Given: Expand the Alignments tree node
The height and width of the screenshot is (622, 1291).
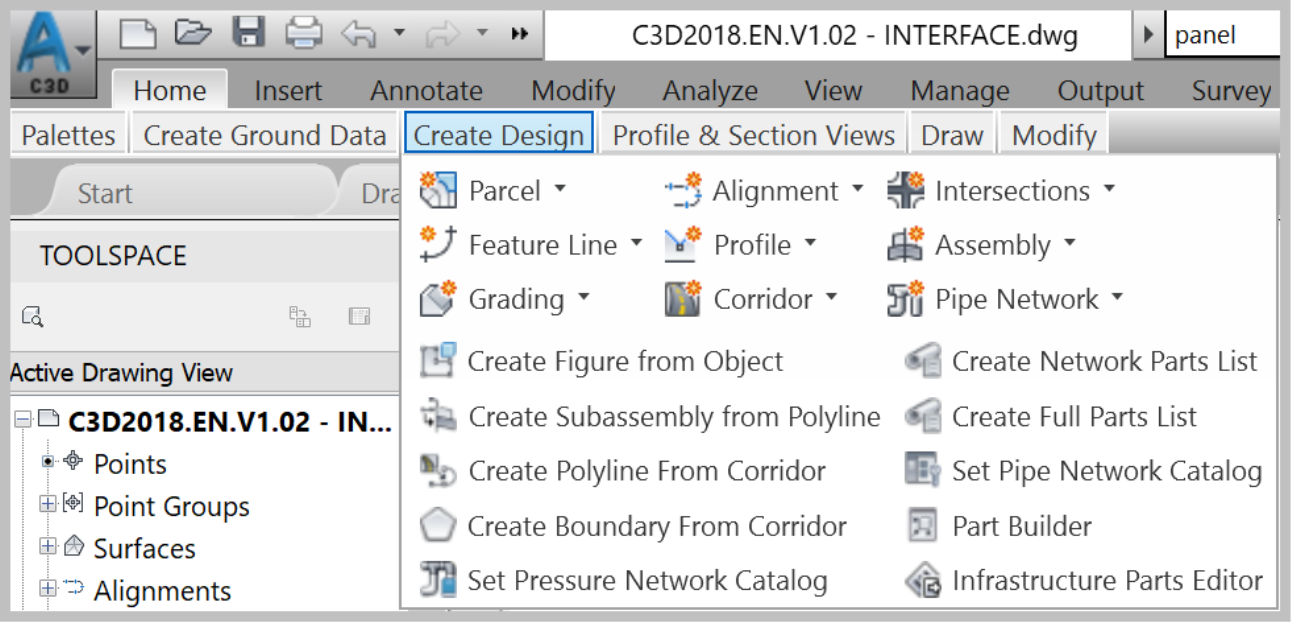Looking at the screenshot, I should pyautogui.click(x=47, y=589).
